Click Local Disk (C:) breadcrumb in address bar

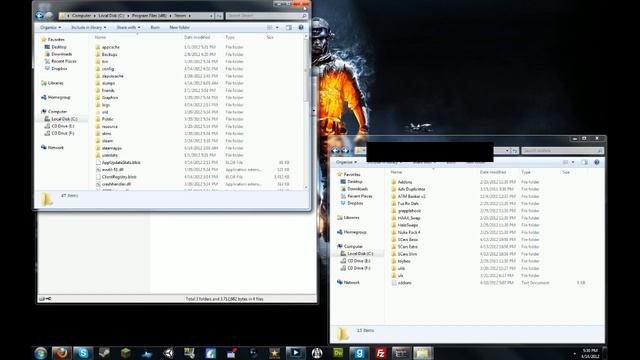(111, 16)
